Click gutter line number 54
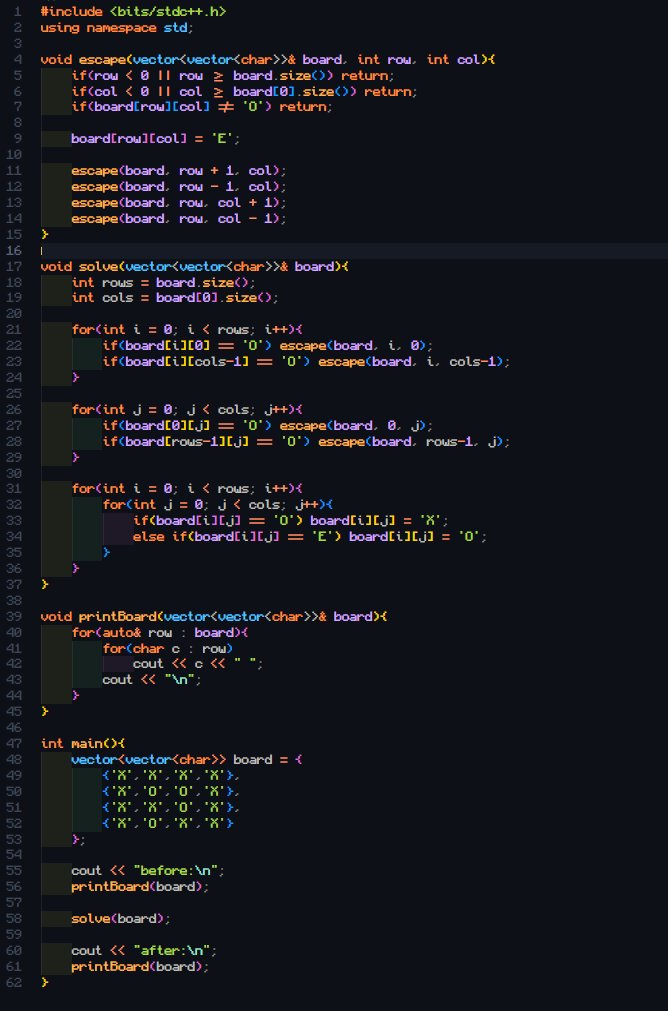Viewport: 668px width, 1011px height. (14, 855)
